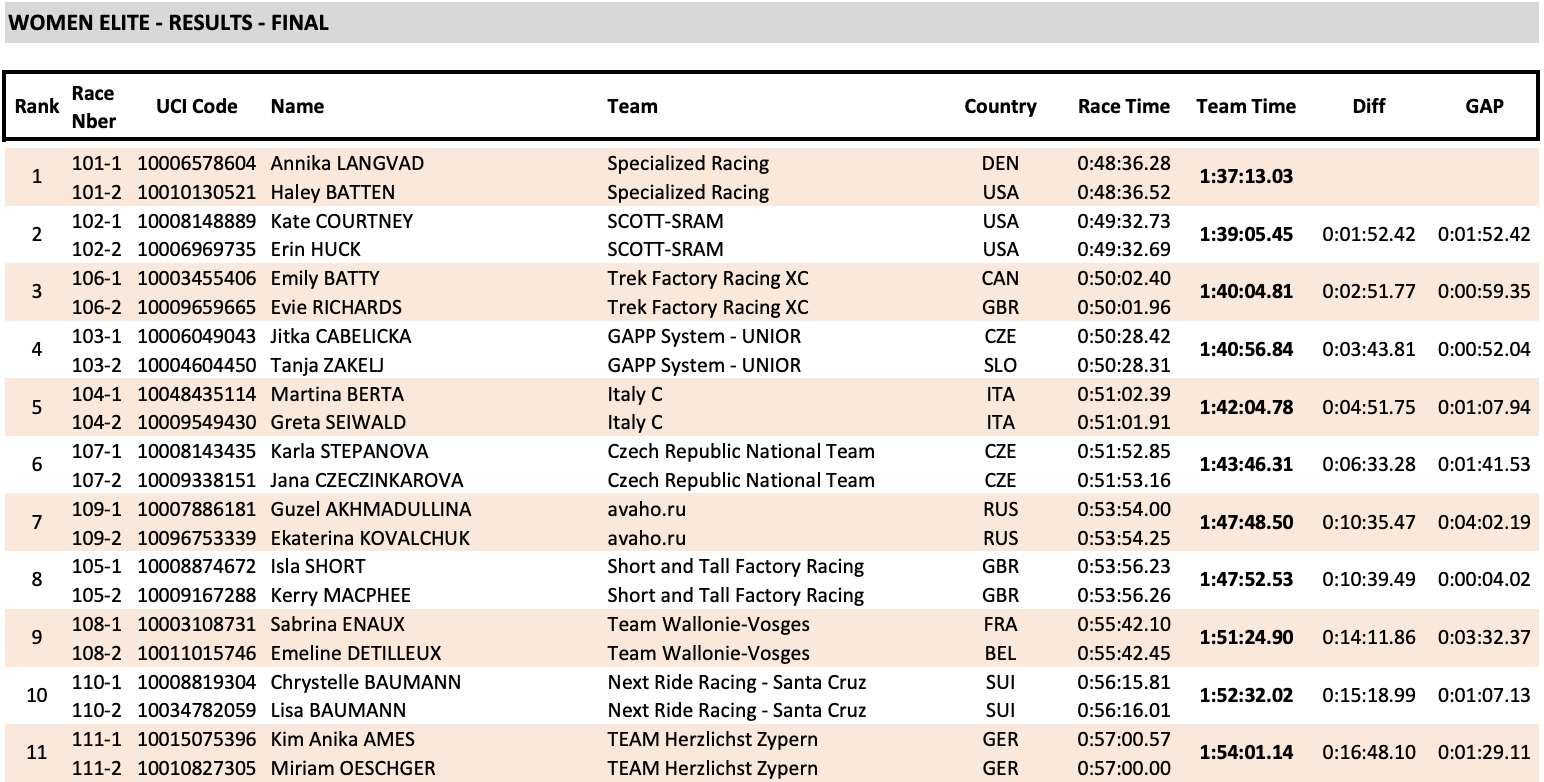
Task: Click team time 1:47:52.53
Action: point(1246,580)
